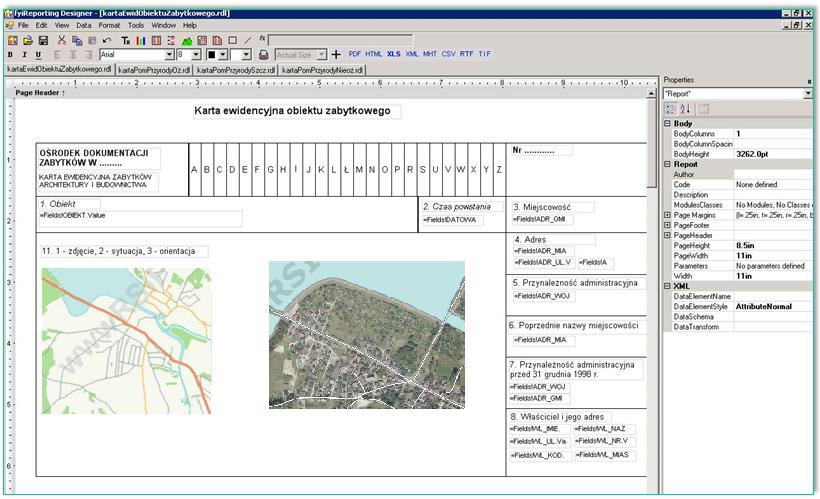Switch to kartaPomPrzyrodySzcz.rdl tab
The height and width of the screenshot is (499, 820).
(x=235, y=70)
